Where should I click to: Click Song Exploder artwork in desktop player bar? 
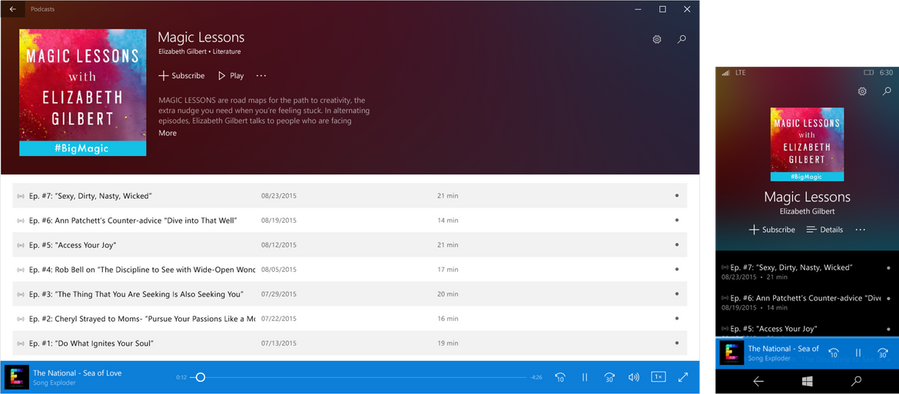click(17, 377)
